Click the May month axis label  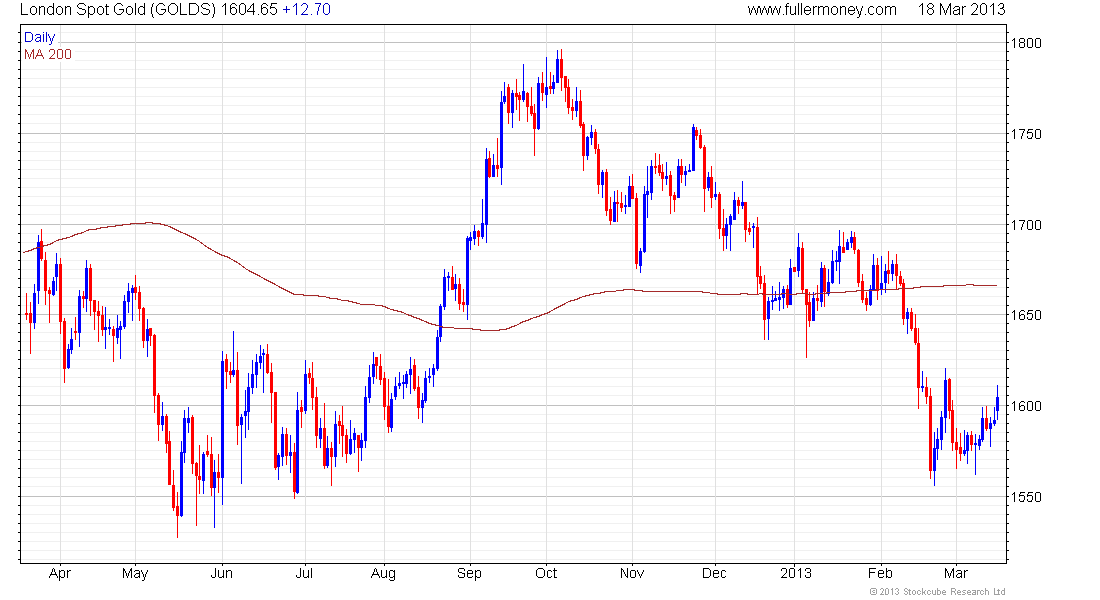(x=135, y=574)
